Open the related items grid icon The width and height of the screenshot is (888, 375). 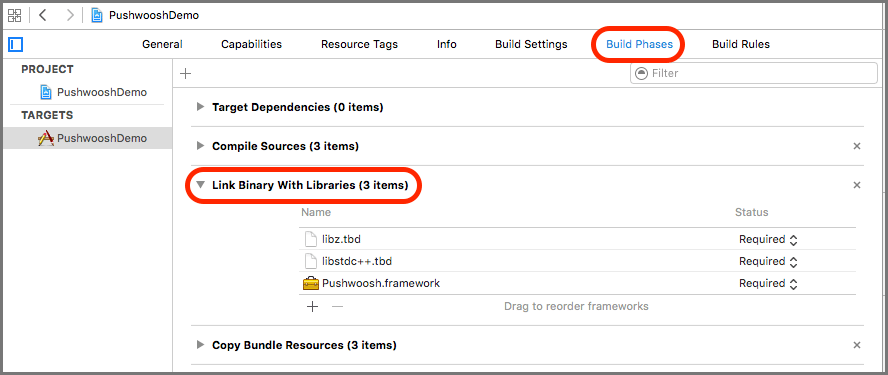14,15
